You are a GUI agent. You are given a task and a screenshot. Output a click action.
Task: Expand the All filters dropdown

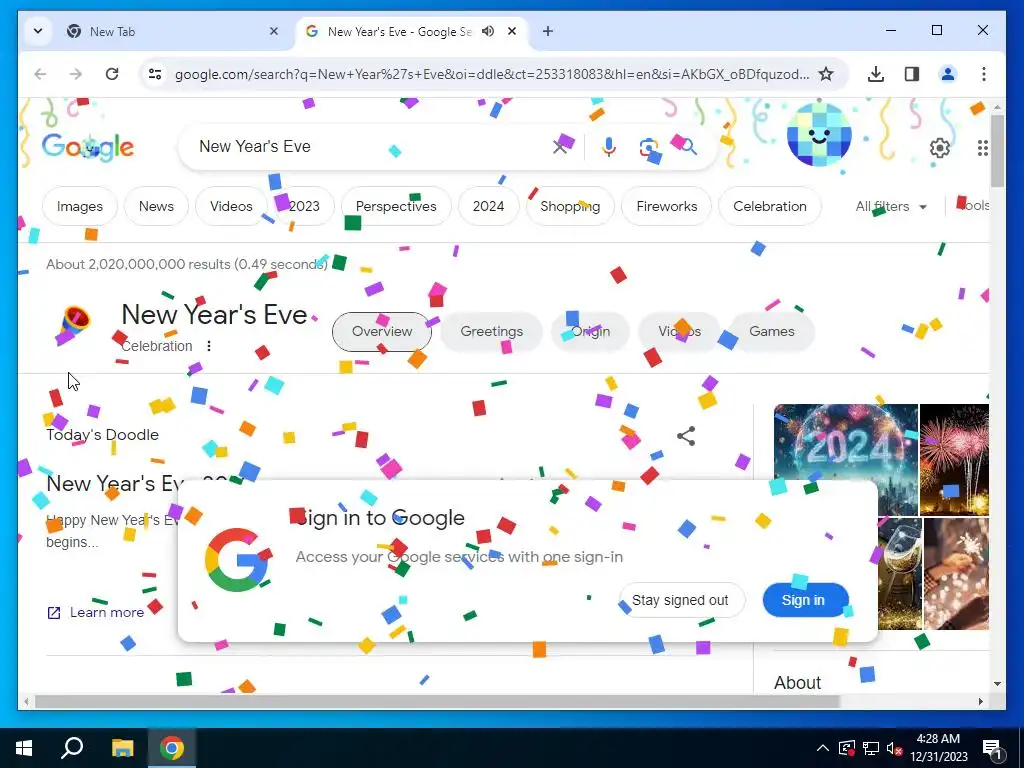coord(891,206)
